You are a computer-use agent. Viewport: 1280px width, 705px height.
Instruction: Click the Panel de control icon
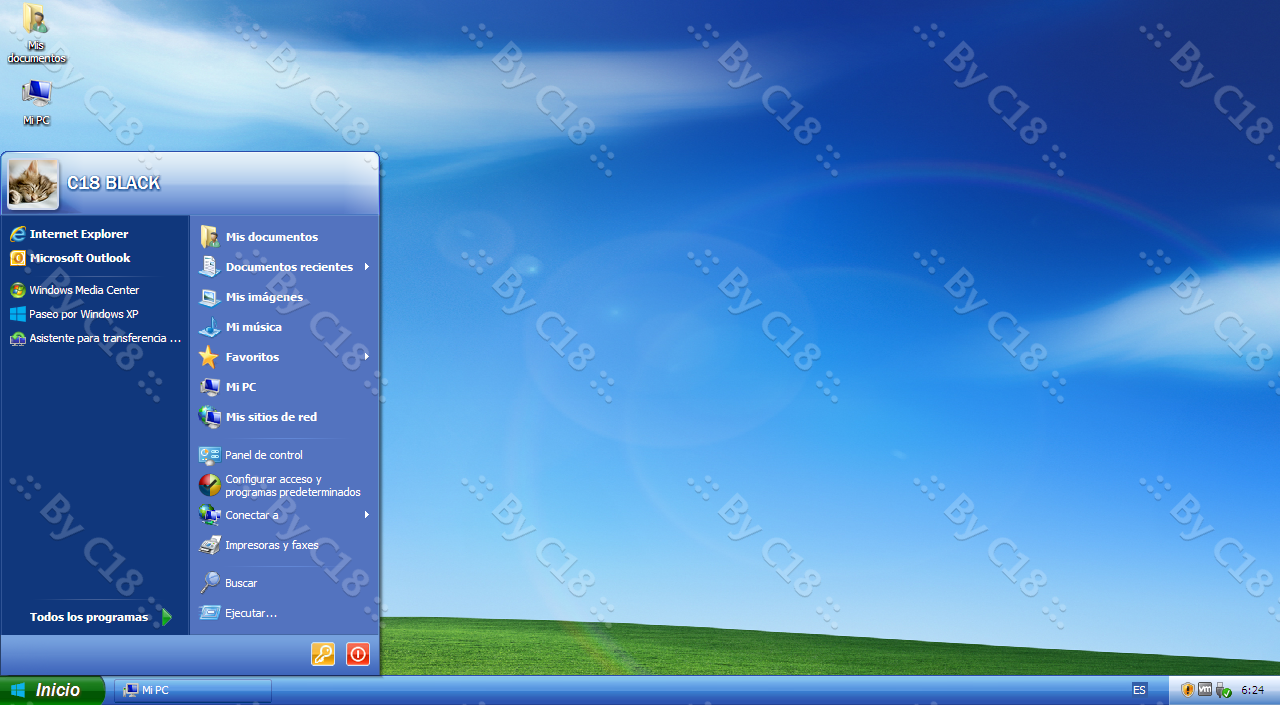pyautogui.click(x=209, y=455)
